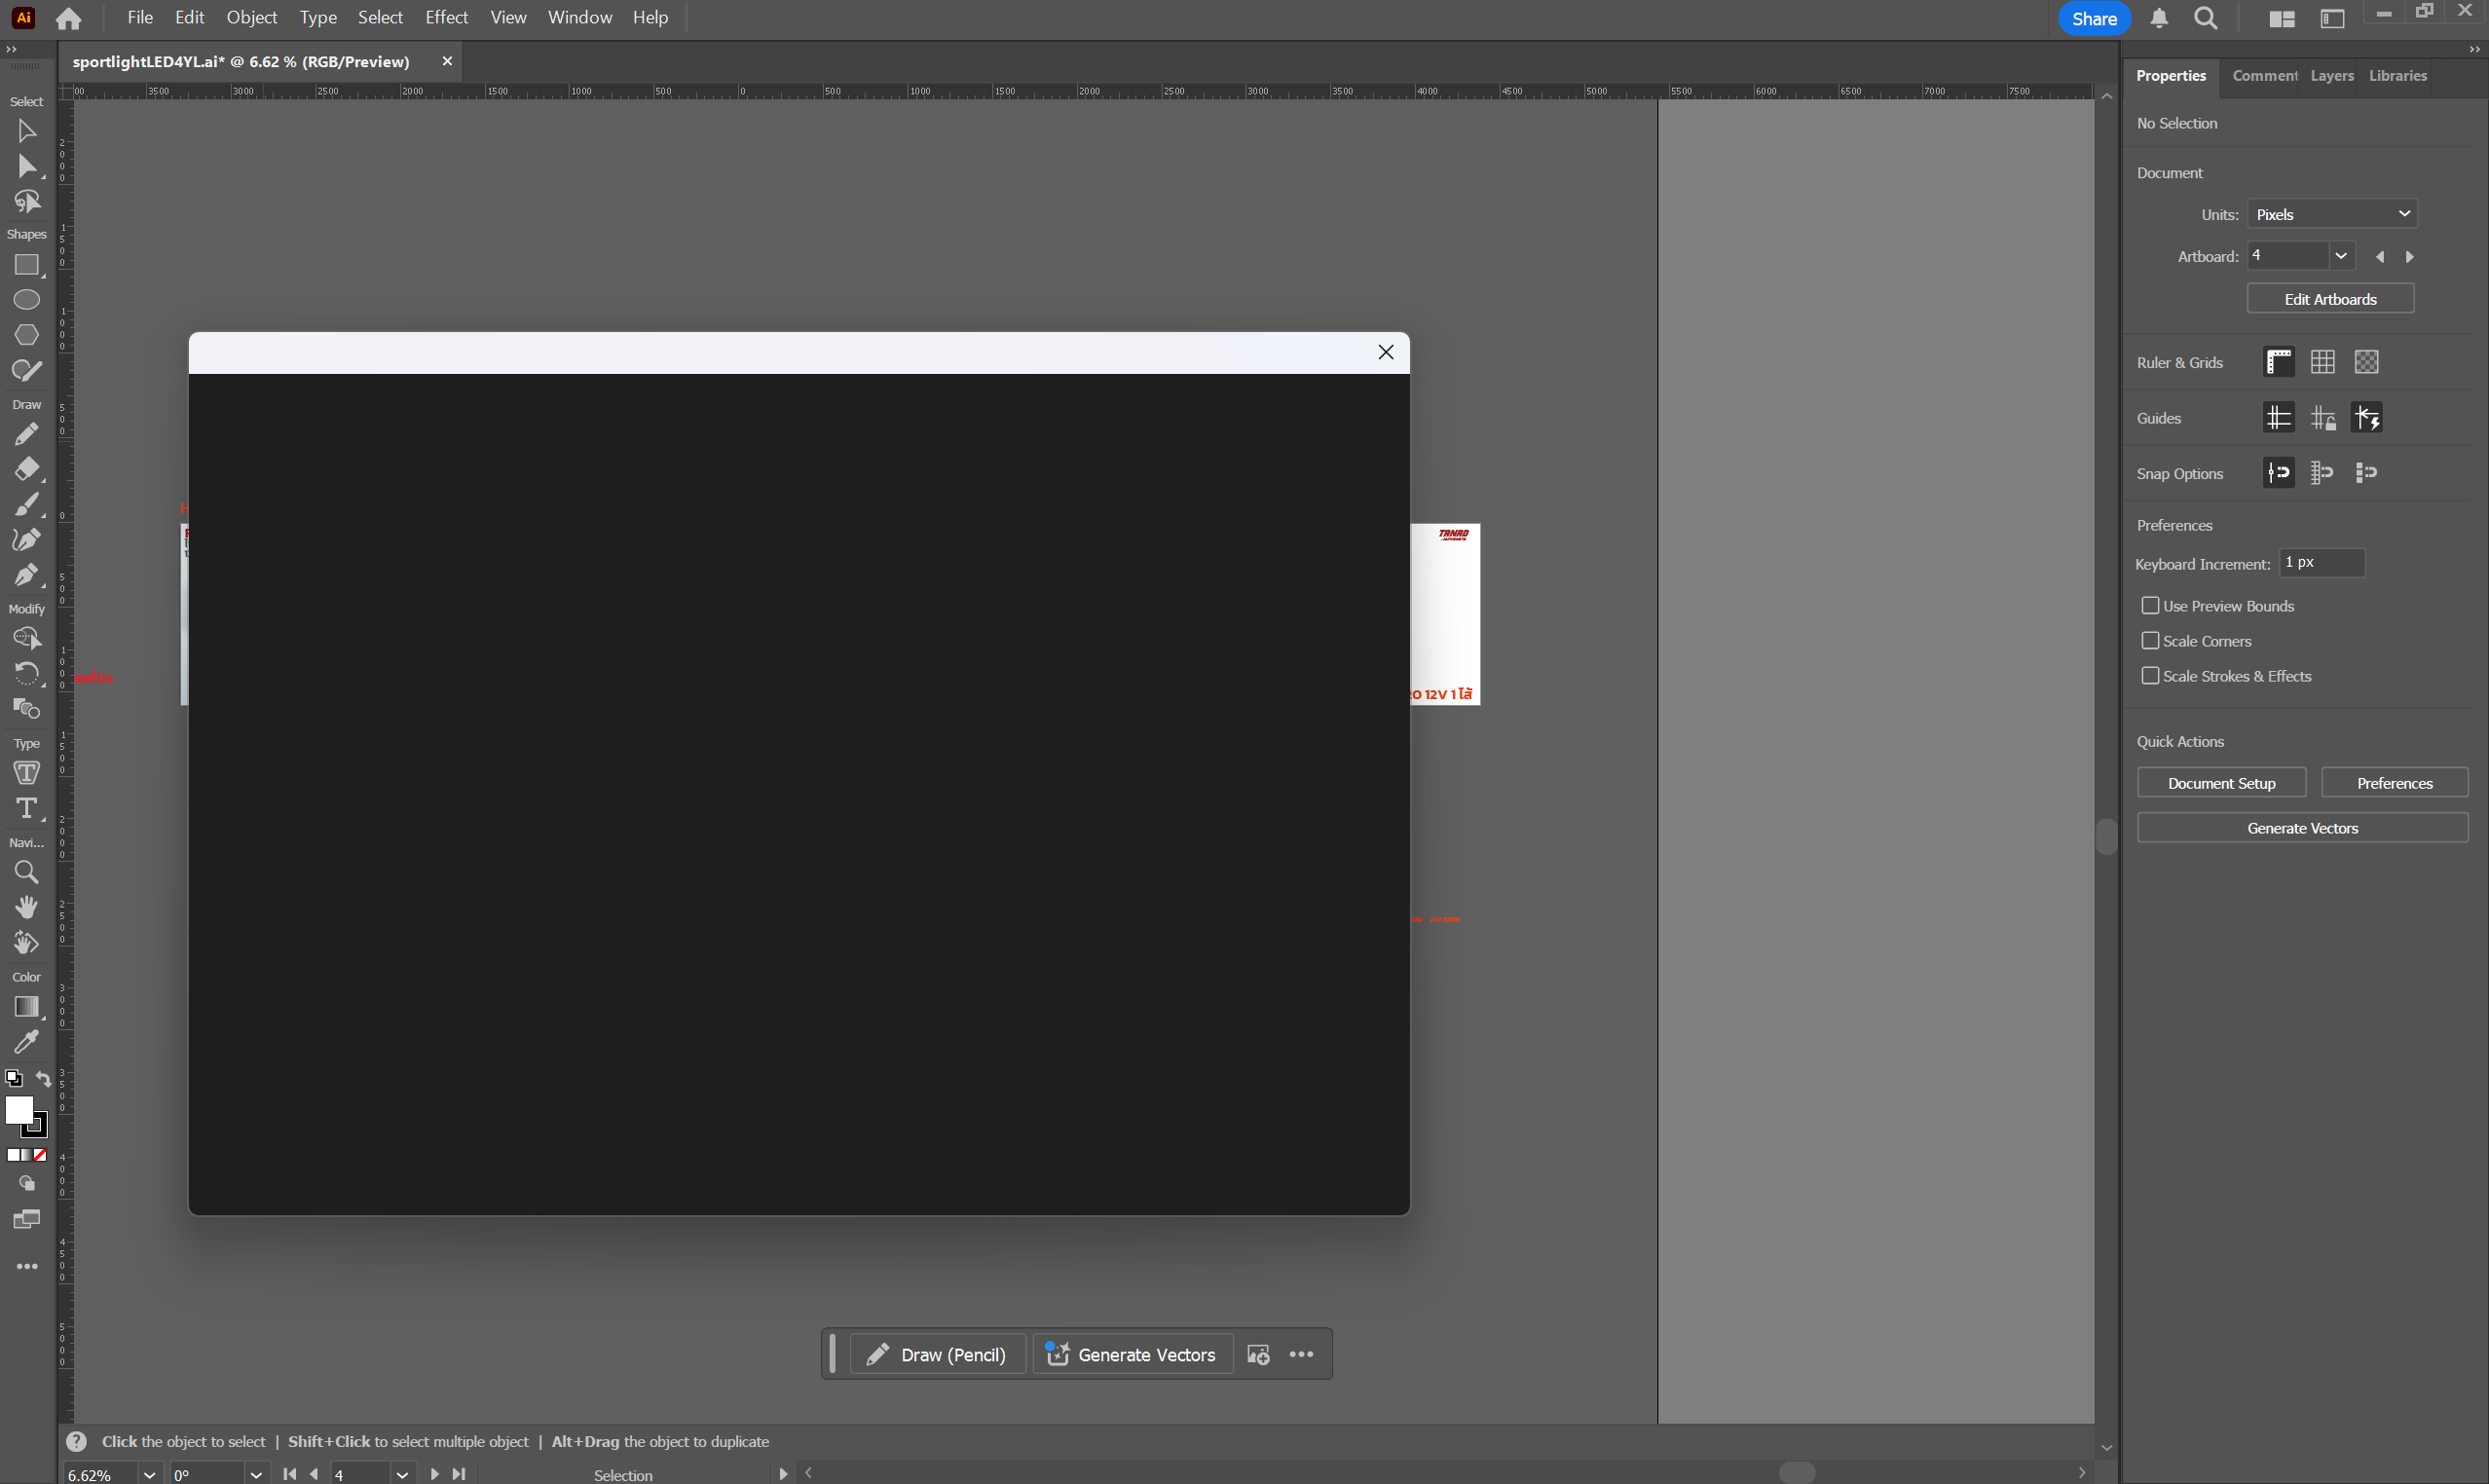Select the Pencil tool in the Draw section
The height and width of the screenshot is (1484, 2489).
(27, 434)
